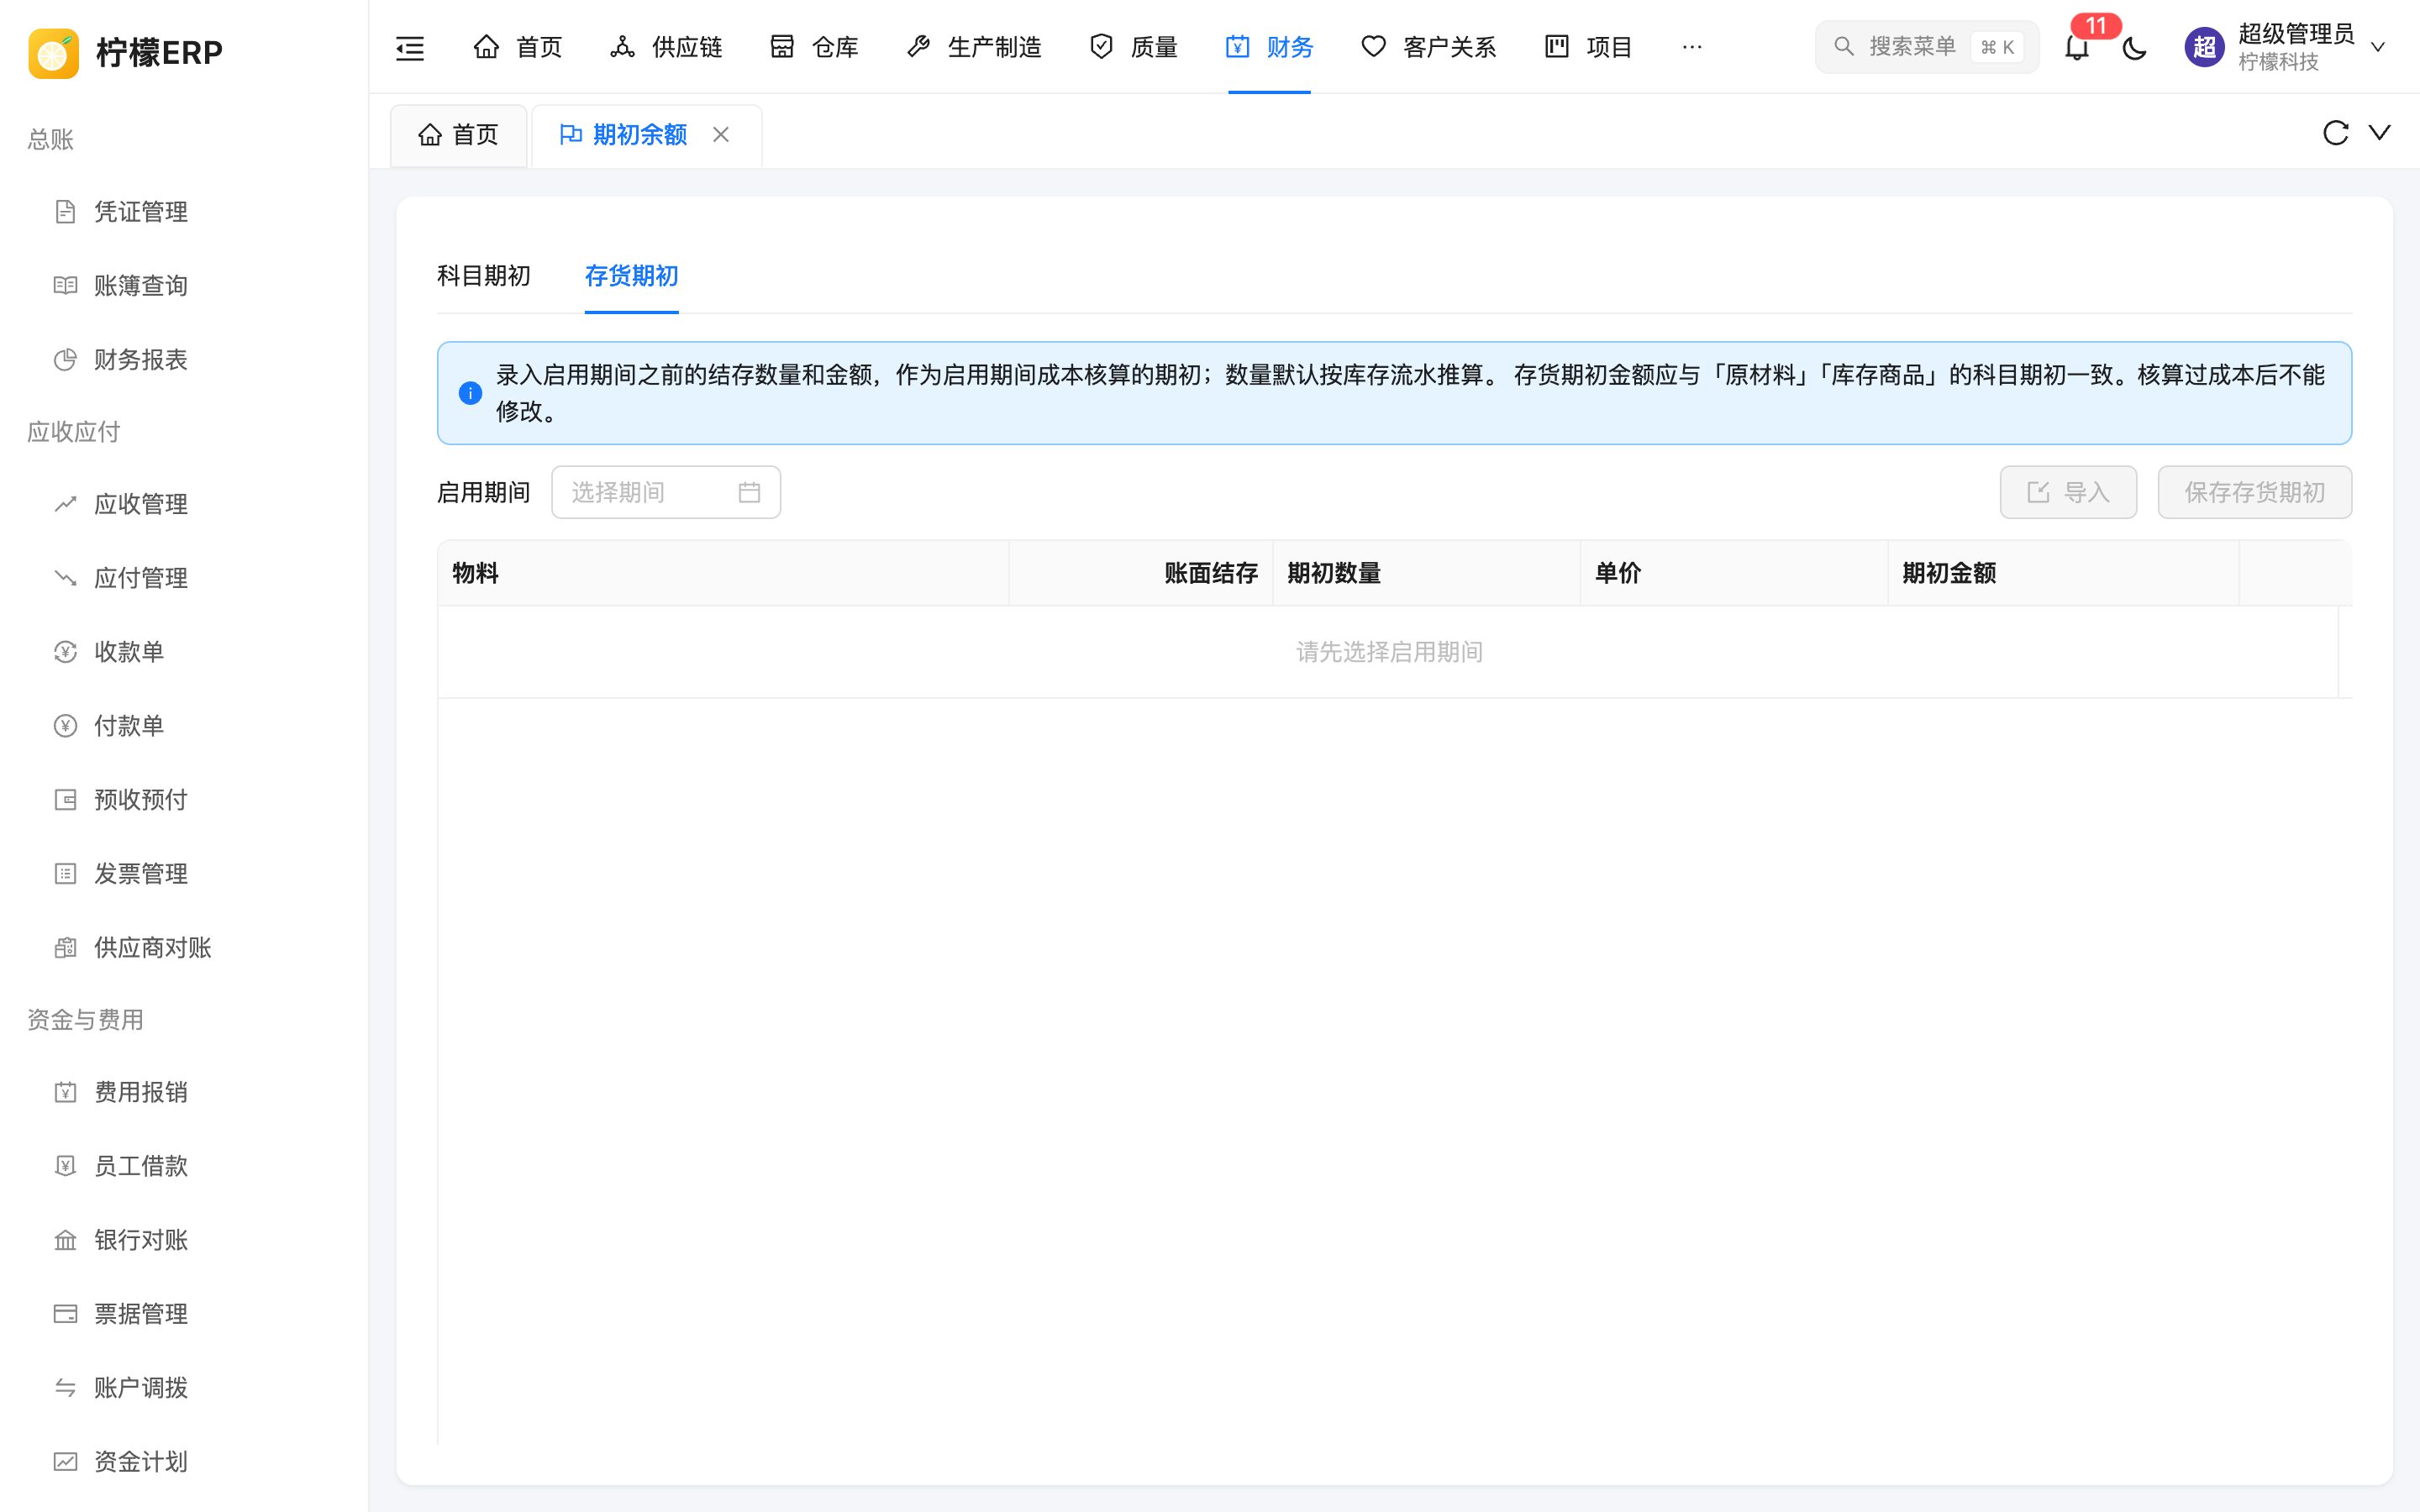The image size is (2420, 1512).
Task: Open the calendar icon in 启用期间 picker
Action: point(749,492)
